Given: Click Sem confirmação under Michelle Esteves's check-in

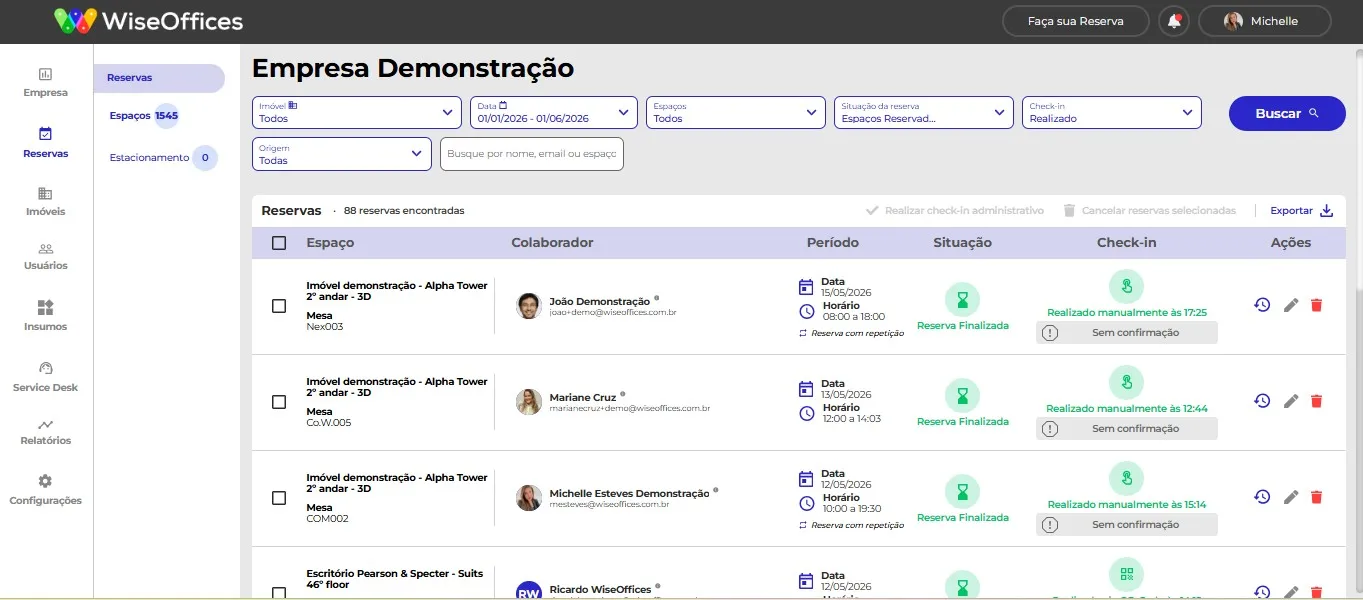Looking at the screenshot, I should tap(1127, 525).
